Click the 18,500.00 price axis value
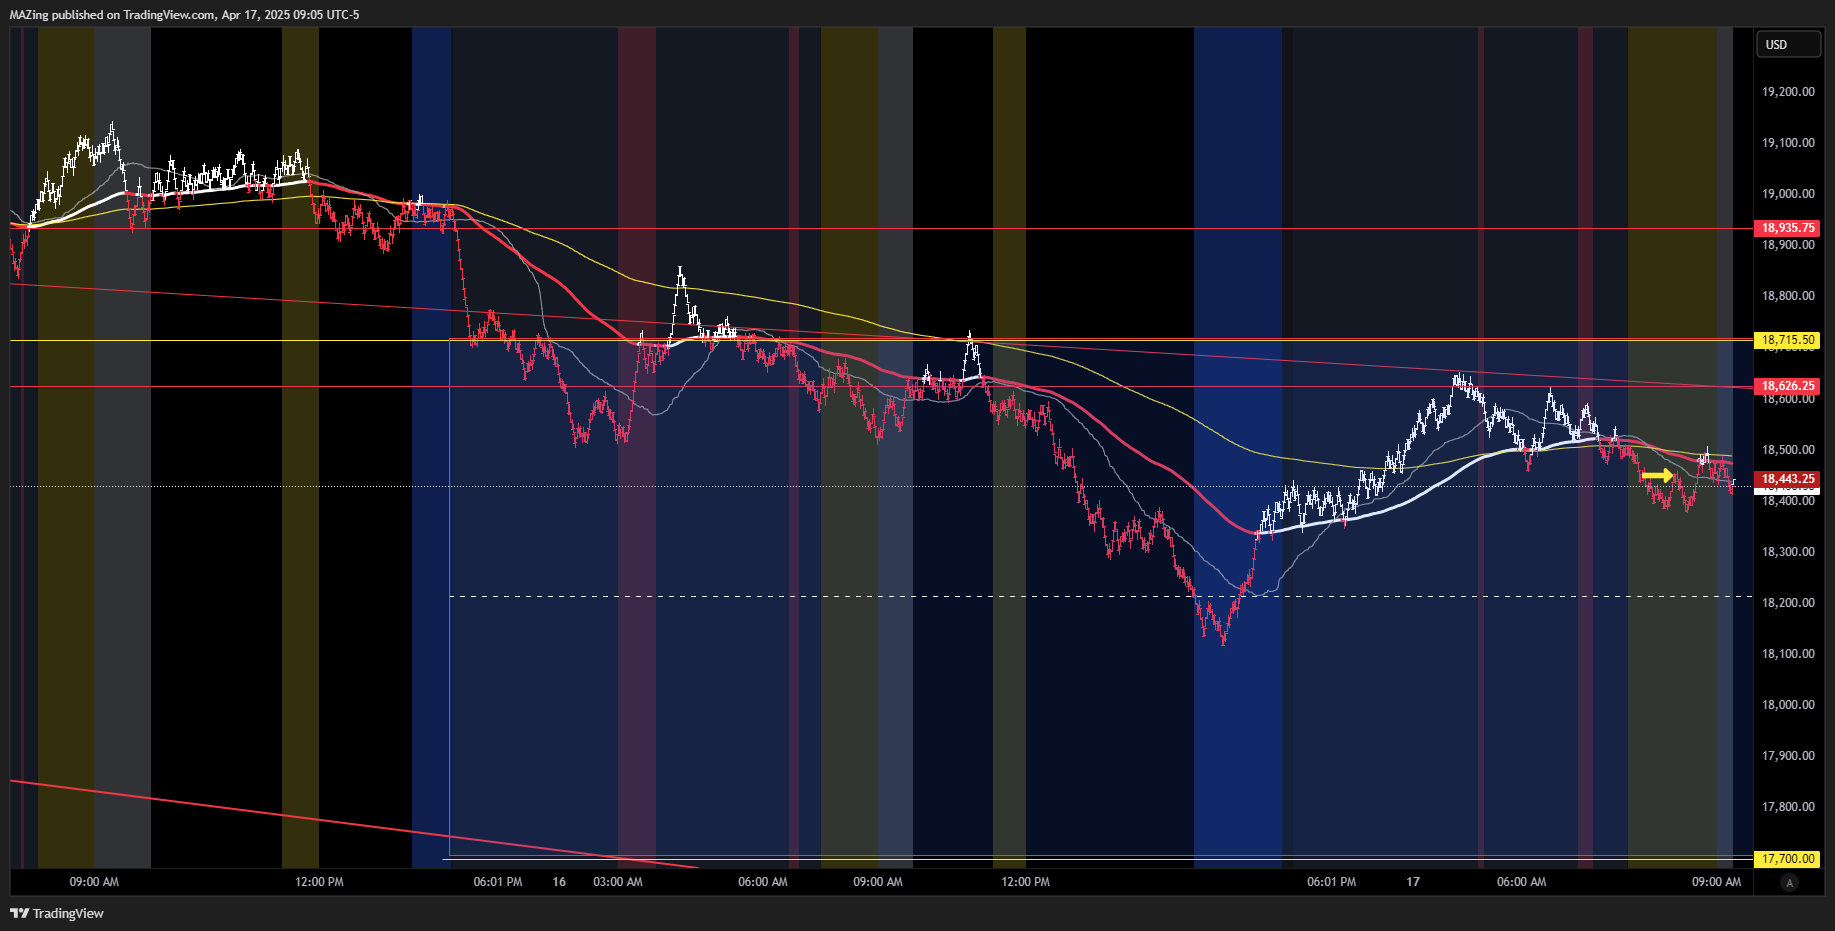 (x=1788, y=450)
